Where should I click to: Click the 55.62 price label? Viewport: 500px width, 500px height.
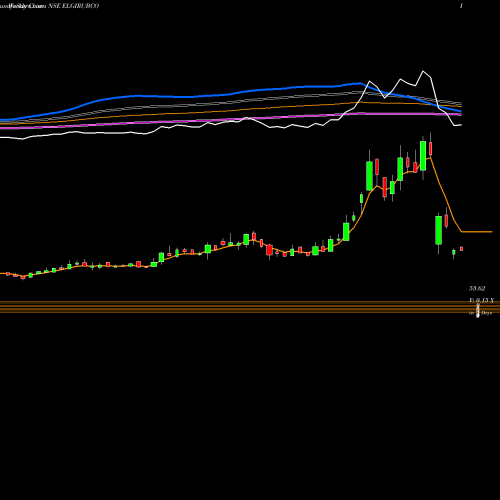coord(477,288)
